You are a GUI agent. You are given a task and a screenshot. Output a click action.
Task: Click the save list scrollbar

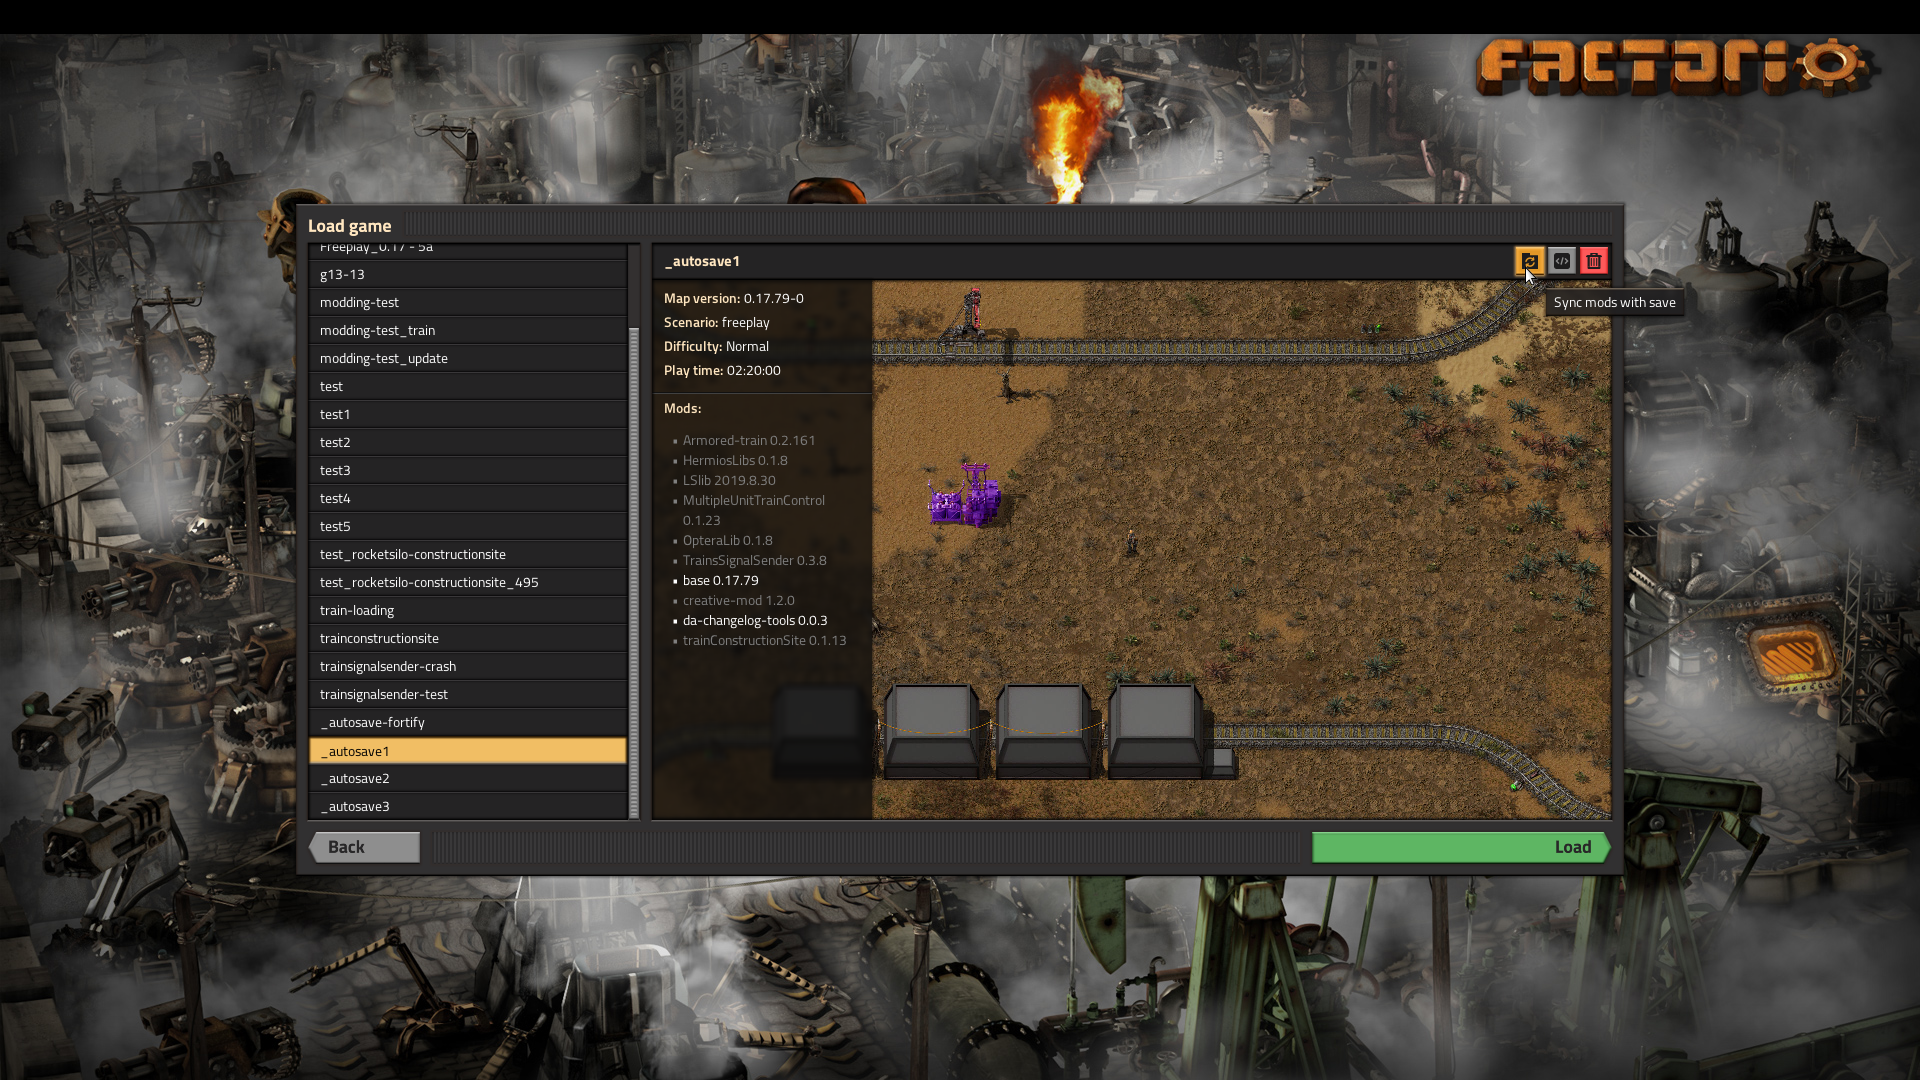click(x=633, y=572)
